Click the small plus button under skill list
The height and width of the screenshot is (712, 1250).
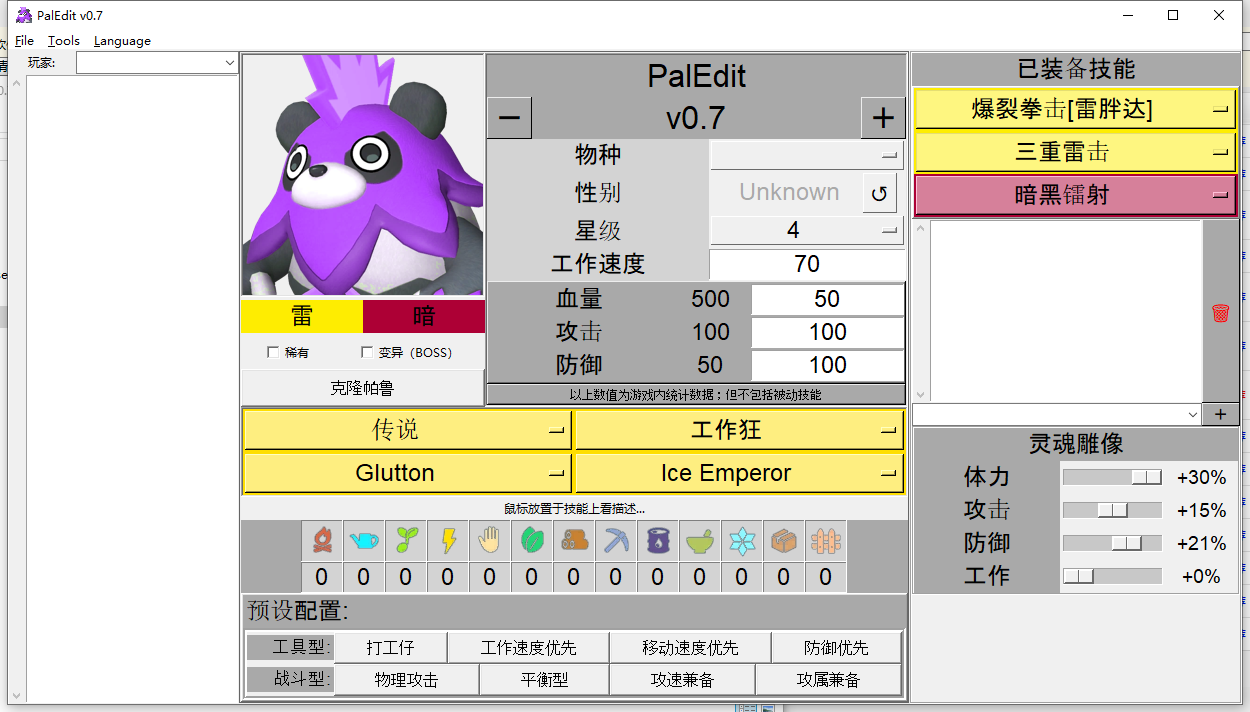[x=1220, y=414]
